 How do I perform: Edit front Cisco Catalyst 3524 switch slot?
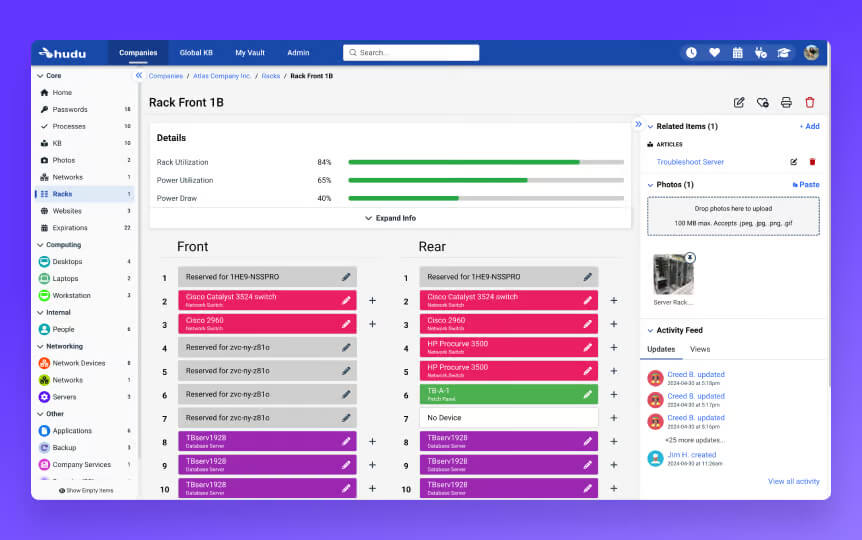(x=346, y=300)
